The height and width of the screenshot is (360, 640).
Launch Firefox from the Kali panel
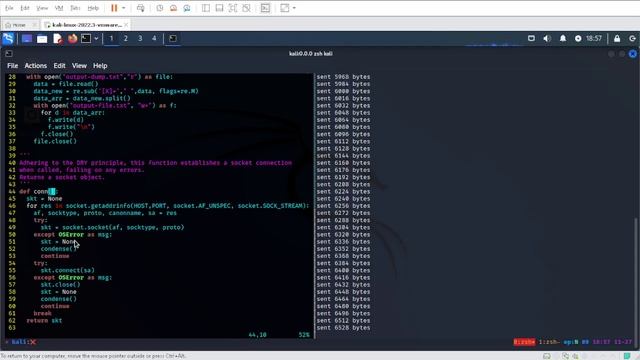click(73, 39)
